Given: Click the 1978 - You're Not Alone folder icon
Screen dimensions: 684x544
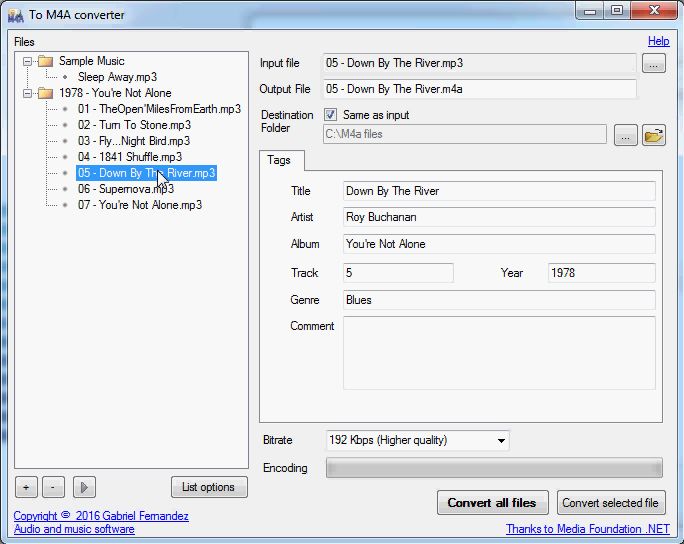Looking at the screenshot, I should (45, 93).
